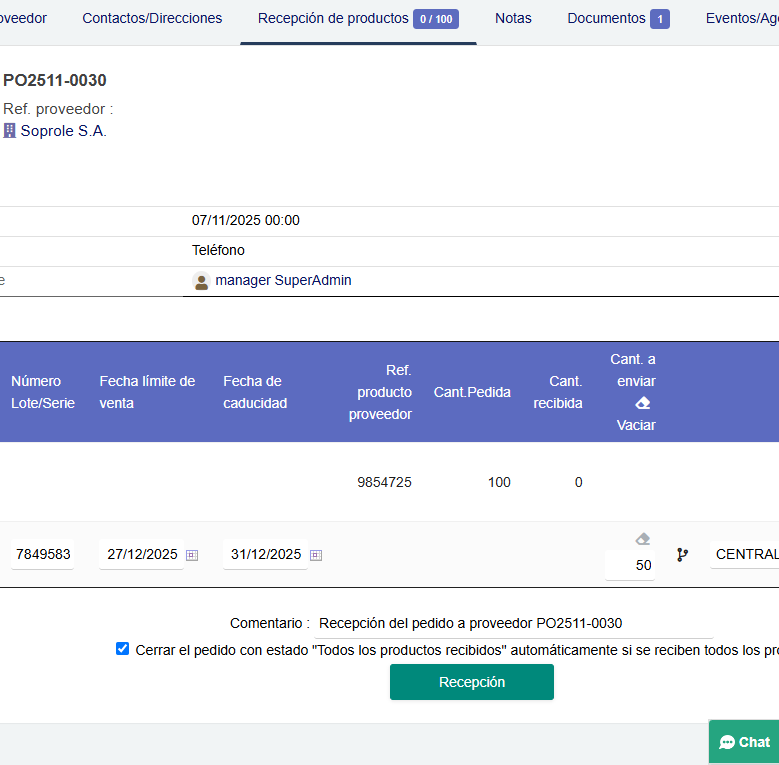Image resolution: width=779 pixels, height=765 pixels.
Task: Open the Soprole S.A. supplier link
Action: point(63,131)
